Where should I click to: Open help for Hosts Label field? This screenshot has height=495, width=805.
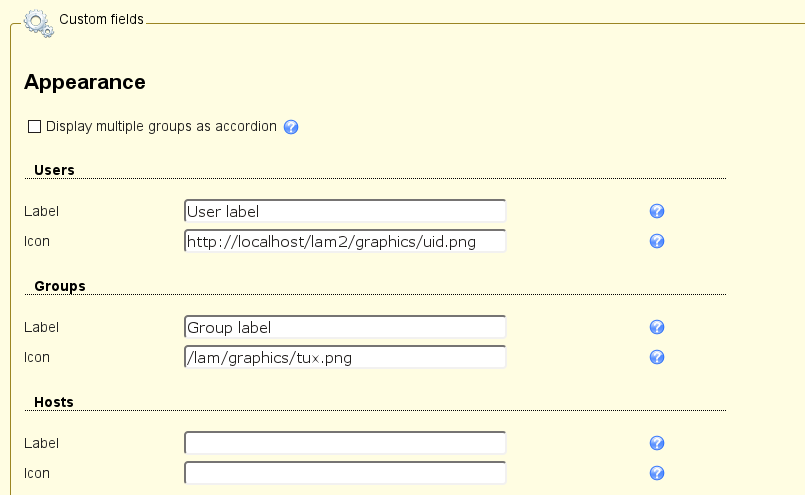[x=657, y=443]
